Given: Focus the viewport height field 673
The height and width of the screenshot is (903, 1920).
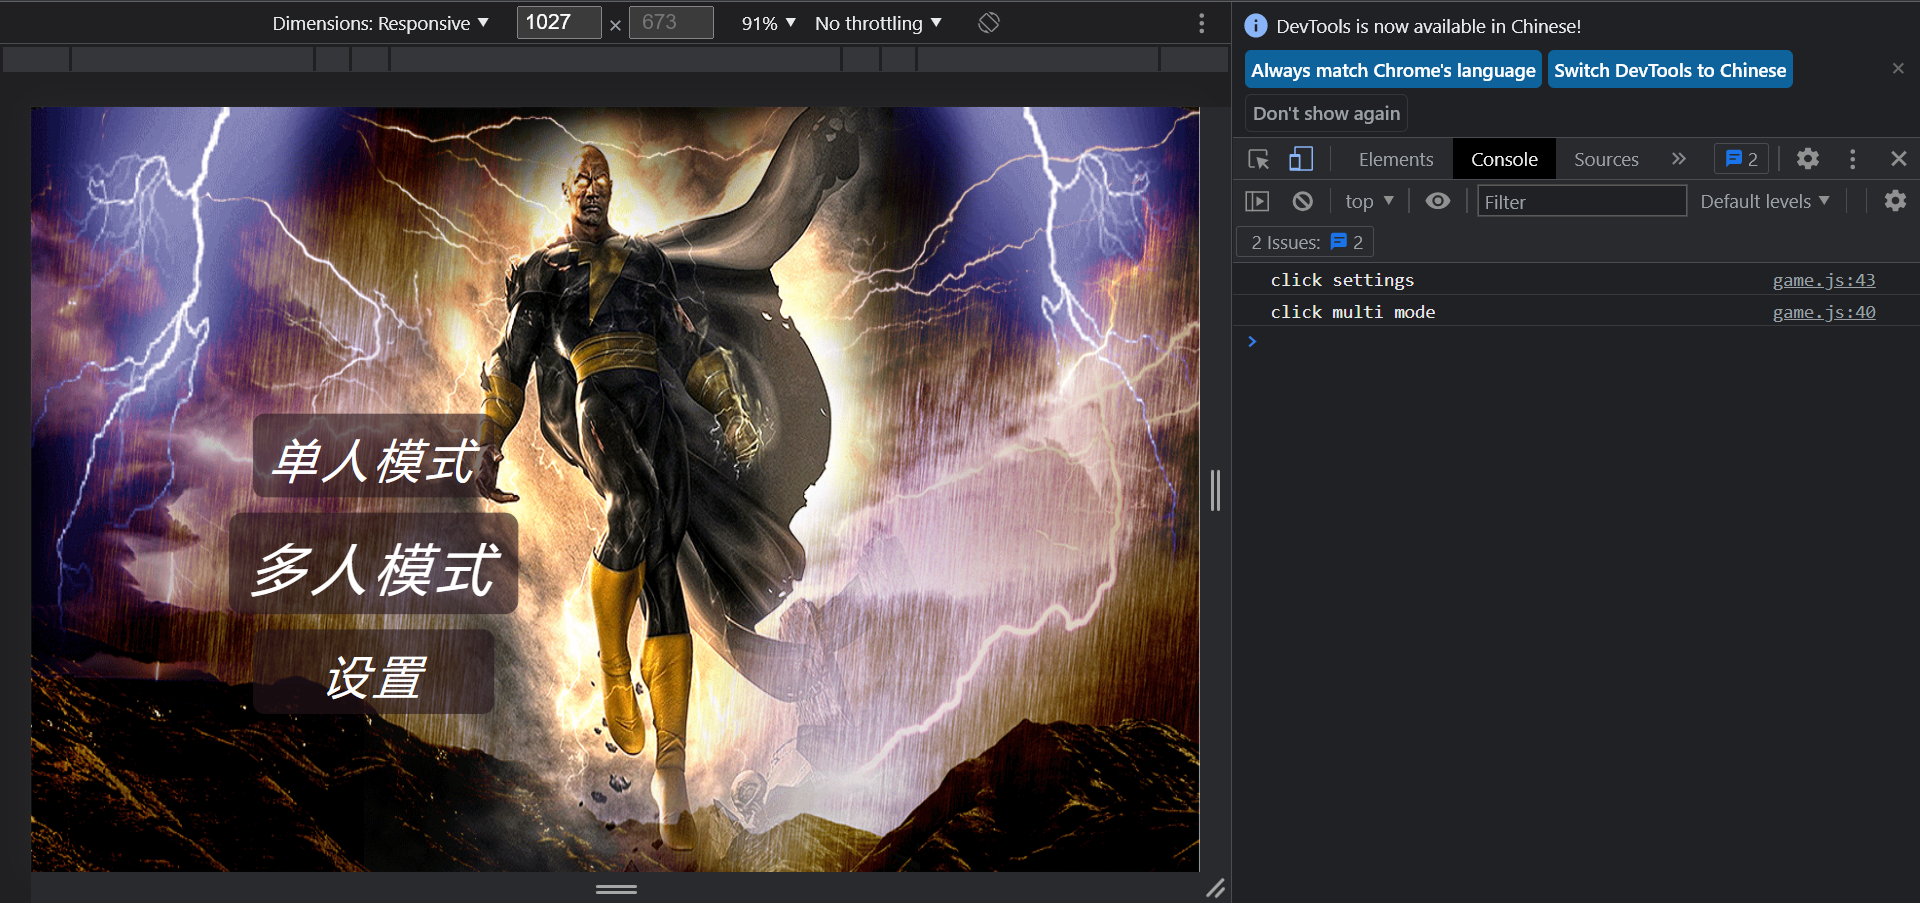Looking at the screenshot, I should pyautogui.click(x=671, y=22).
